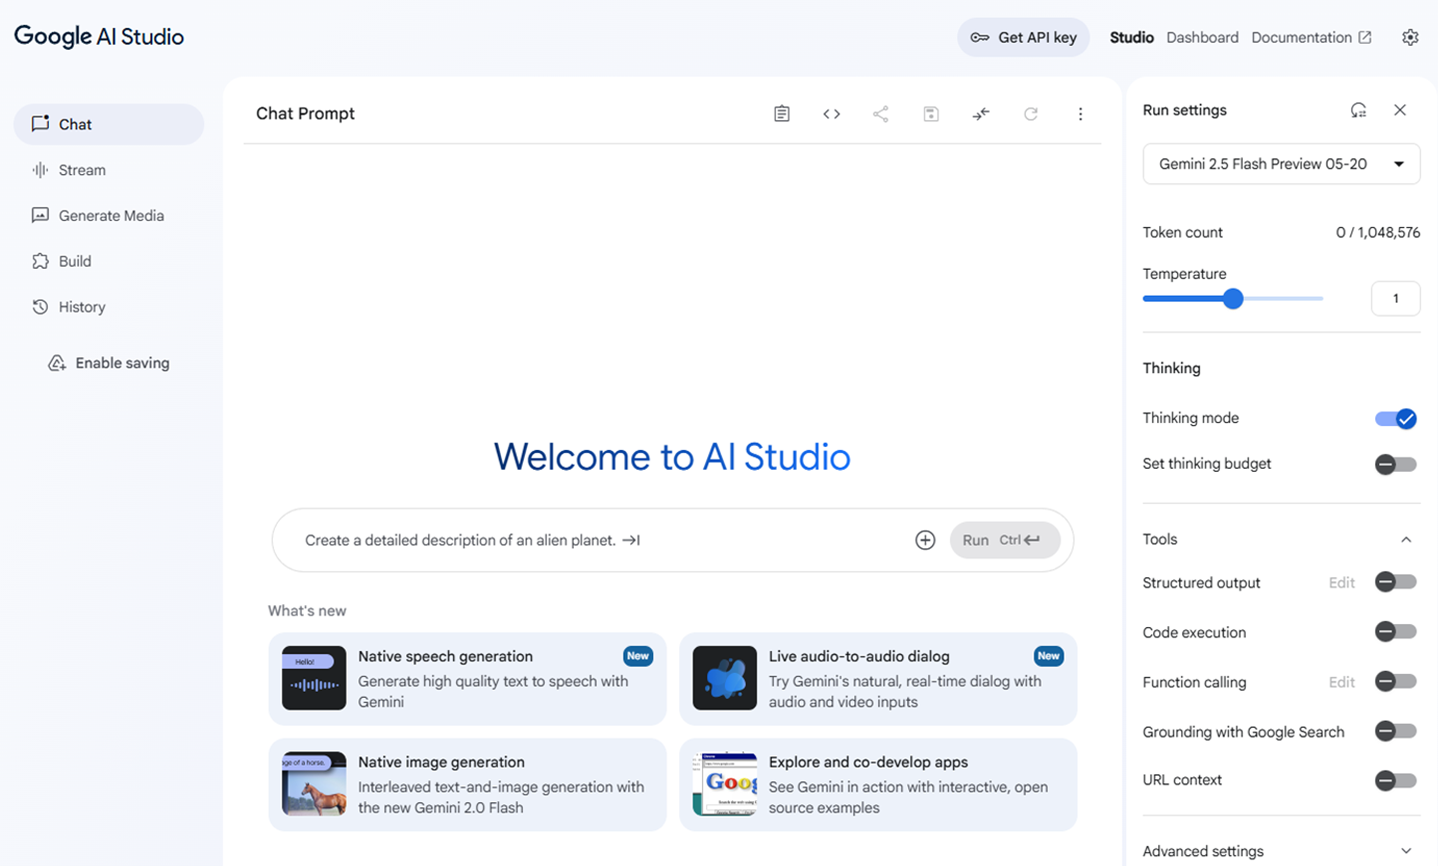The height and width of the screenshot is (866, 1438).
Task: Click the Generate Media image icon
Action: tap(40, 215)
